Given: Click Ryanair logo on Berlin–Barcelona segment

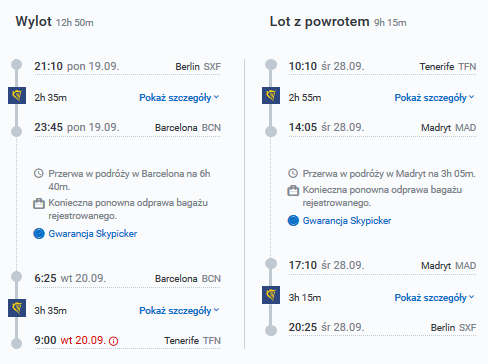Looking at the screenshot, I should [x=17, y=95].
